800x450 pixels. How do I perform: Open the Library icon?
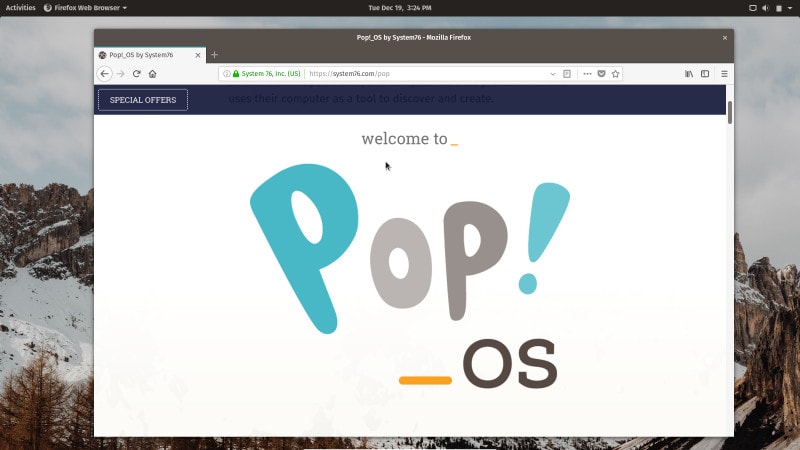[689, 74]
